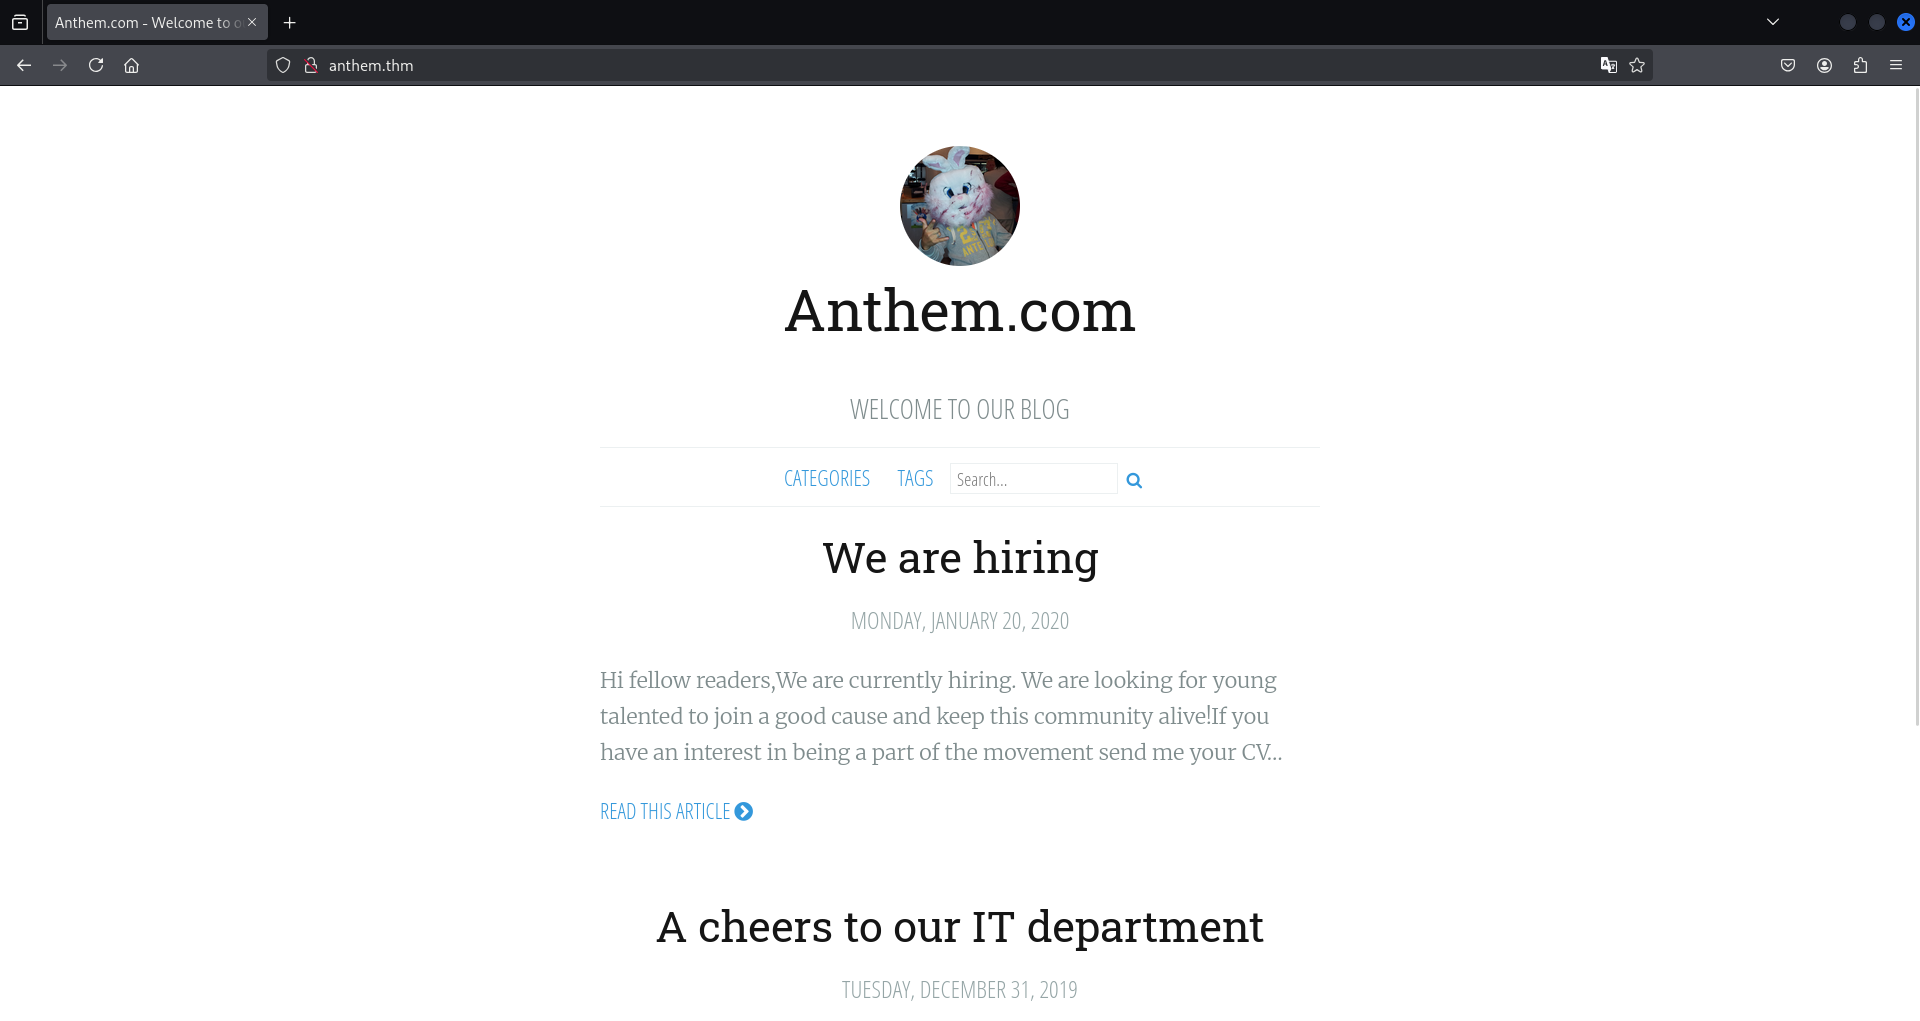Open the Extensions panel
This screenshot has height=1021, width=1920.
pyautogui.click(x=1860, y=65)
